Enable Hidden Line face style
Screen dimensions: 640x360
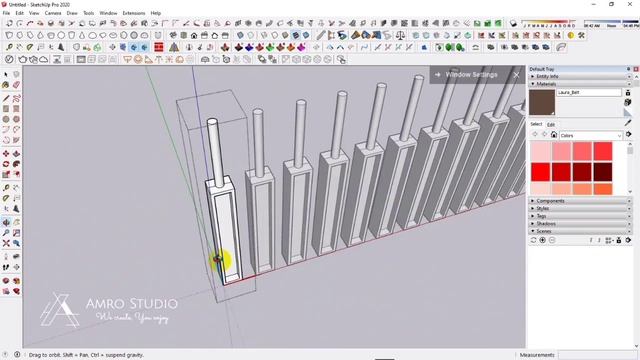point(275,36)
